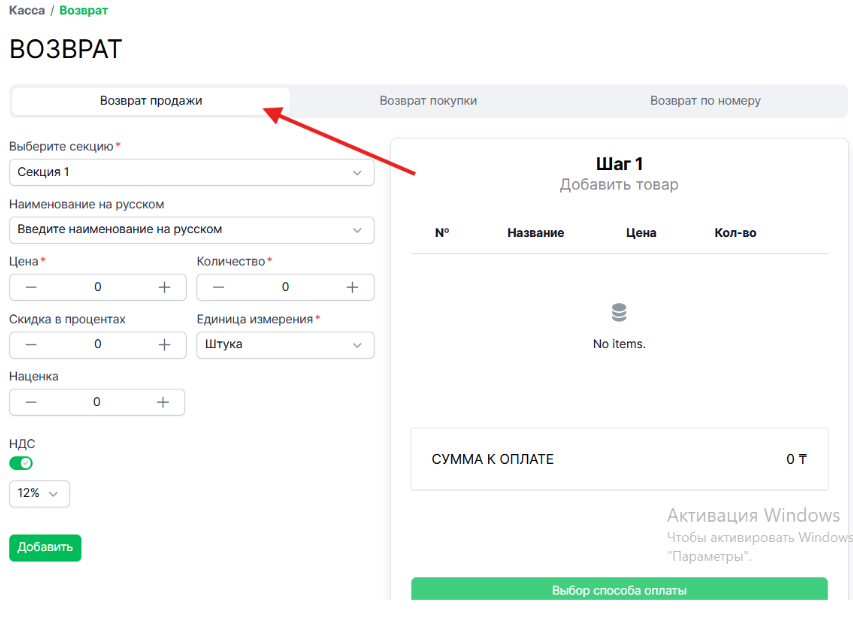Select the Возврат продажи tab
Viewport: 853px width, 622px height.
tap(151, 101)
